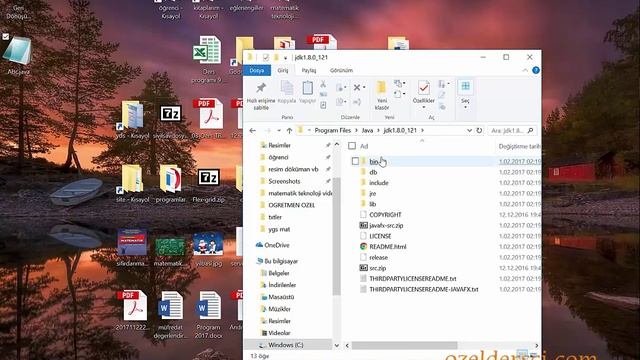
Task: Select programlar folder on desktop
Action: coord(171,184)
